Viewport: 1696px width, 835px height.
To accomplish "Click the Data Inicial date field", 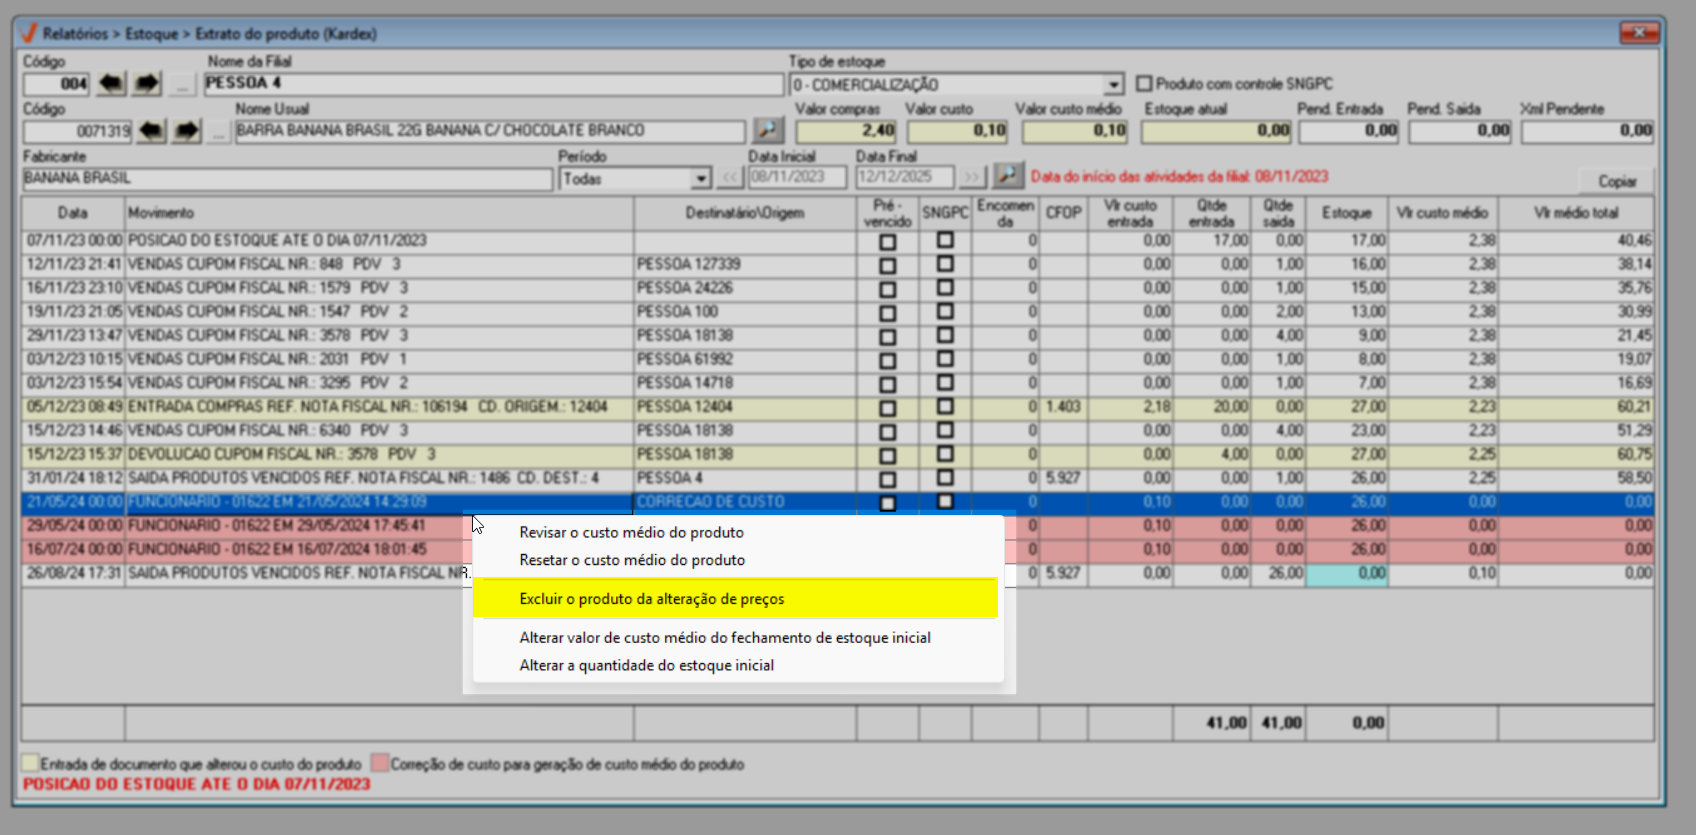I will [797, 177].
